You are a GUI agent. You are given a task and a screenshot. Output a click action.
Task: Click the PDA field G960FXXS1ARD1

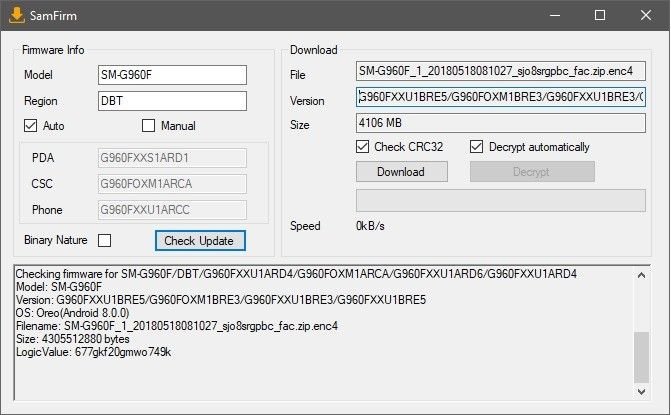click(172, 158)
